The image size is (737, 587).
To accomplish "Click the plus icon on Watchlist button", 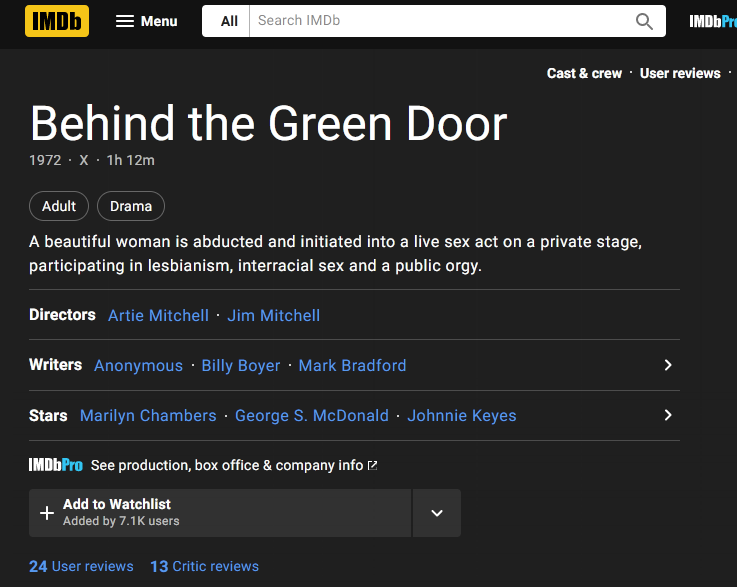I will click(47, 513).
